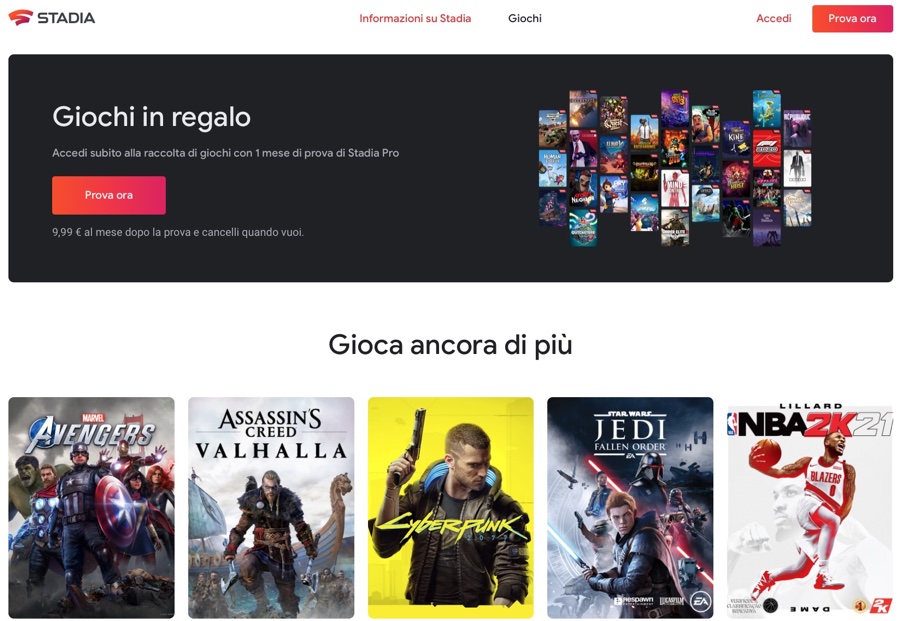The image size is (900, 621).
Task: Open Informazioni su Stadia page
Action: tap(415, 18)
